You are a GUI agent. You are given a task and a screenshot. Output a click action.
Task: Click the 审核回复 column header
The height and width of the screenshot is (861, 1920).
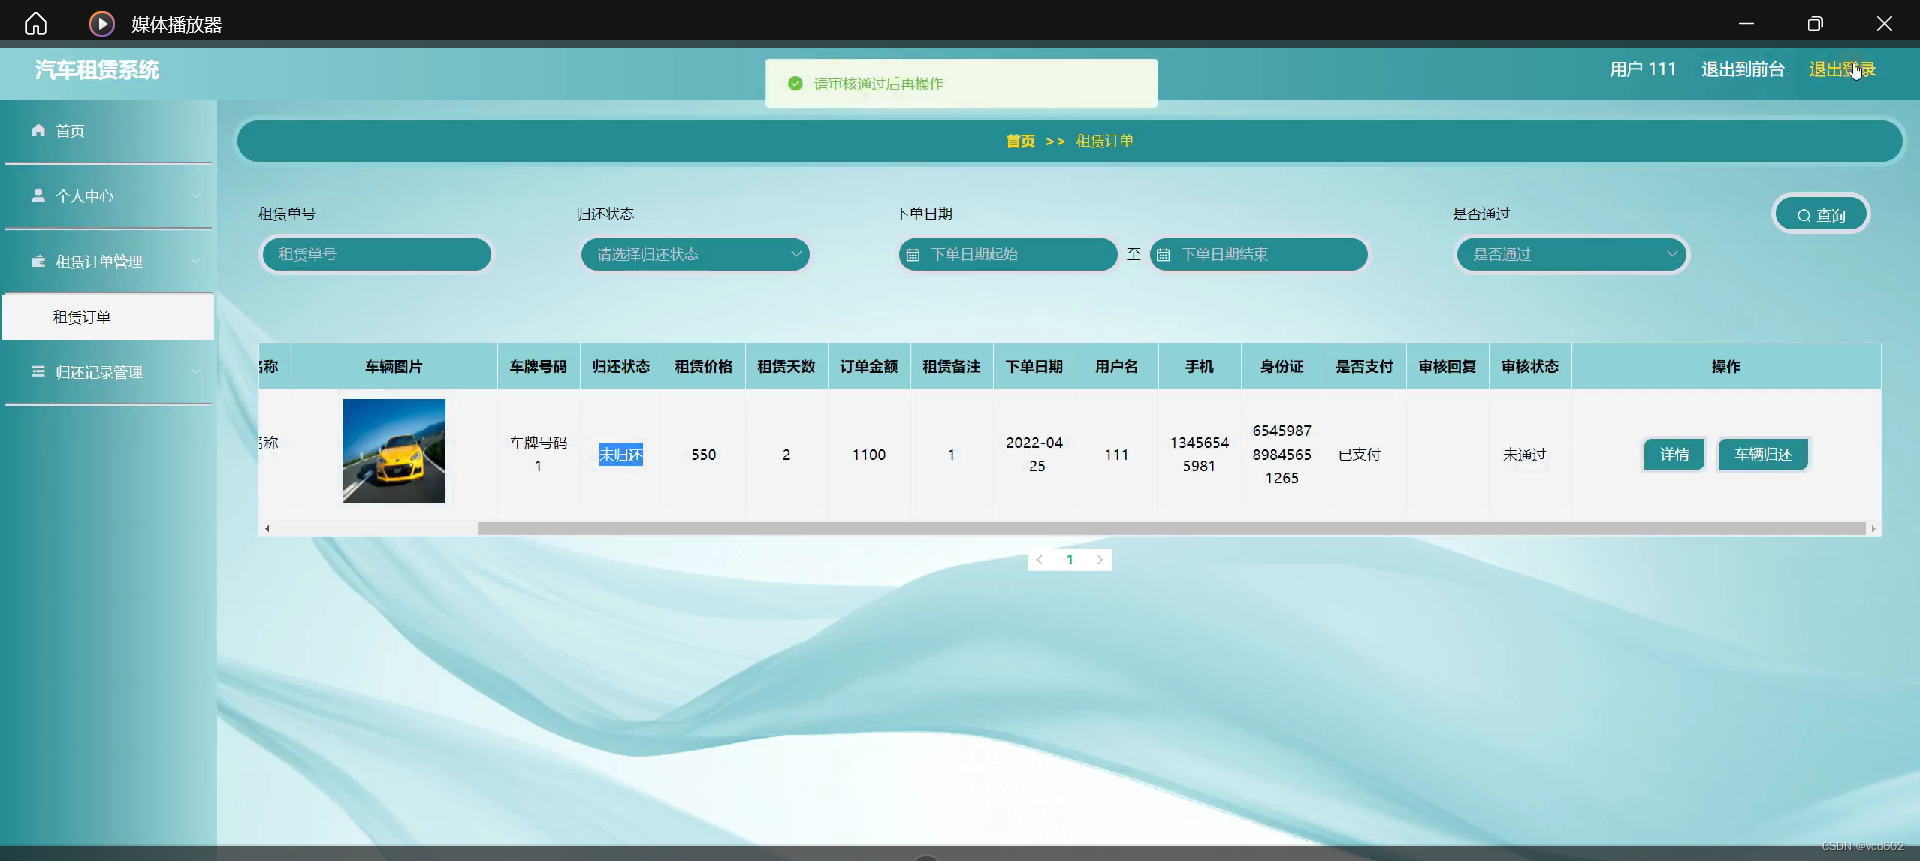(1447, 367)
